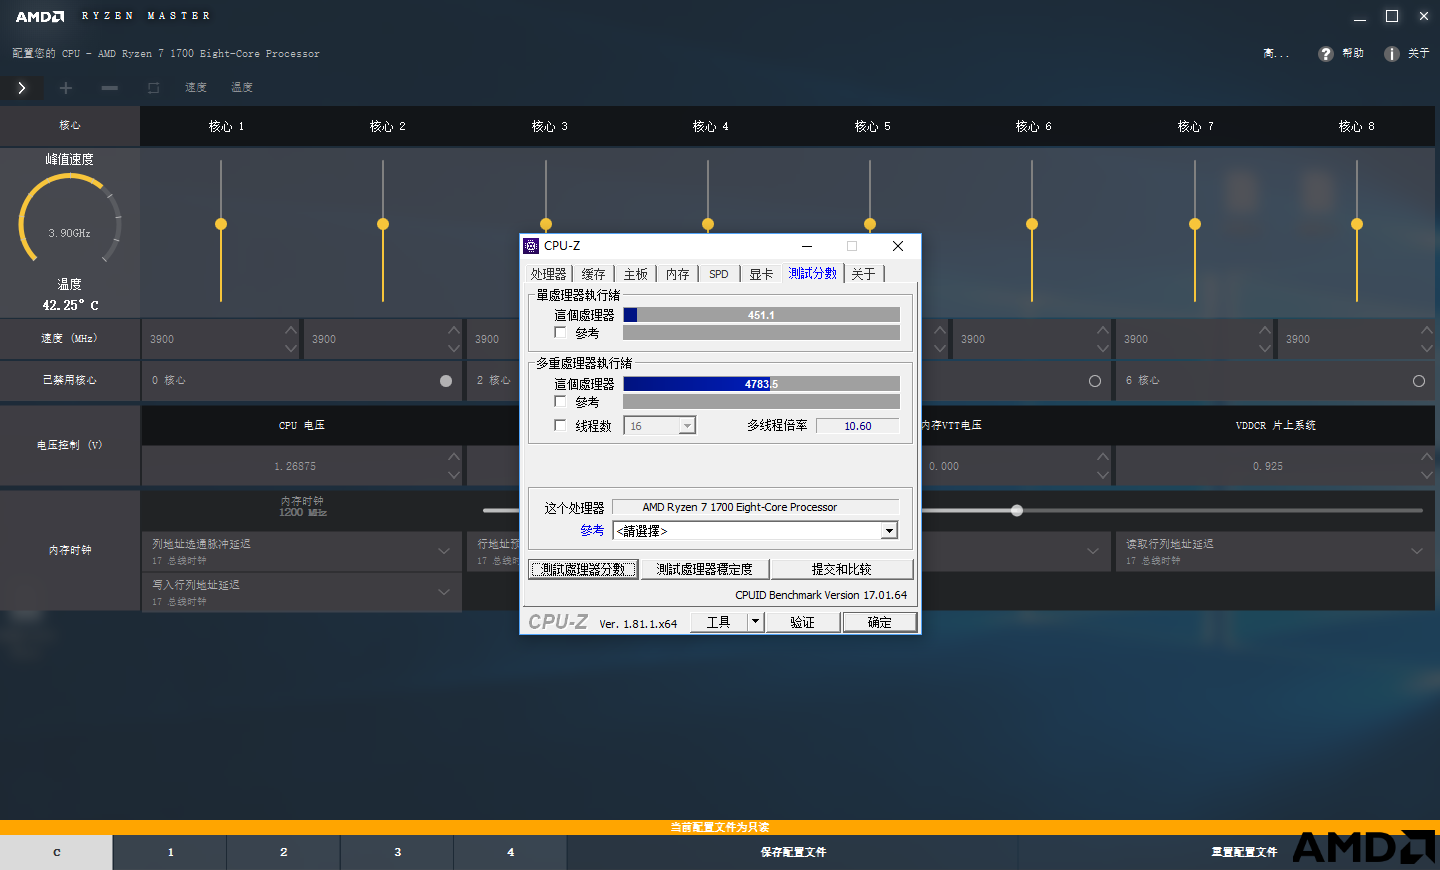1440x870 pixels.
Task: Select the 0 核心 disabled-cores radio button
Action: (x=446, y=381)
